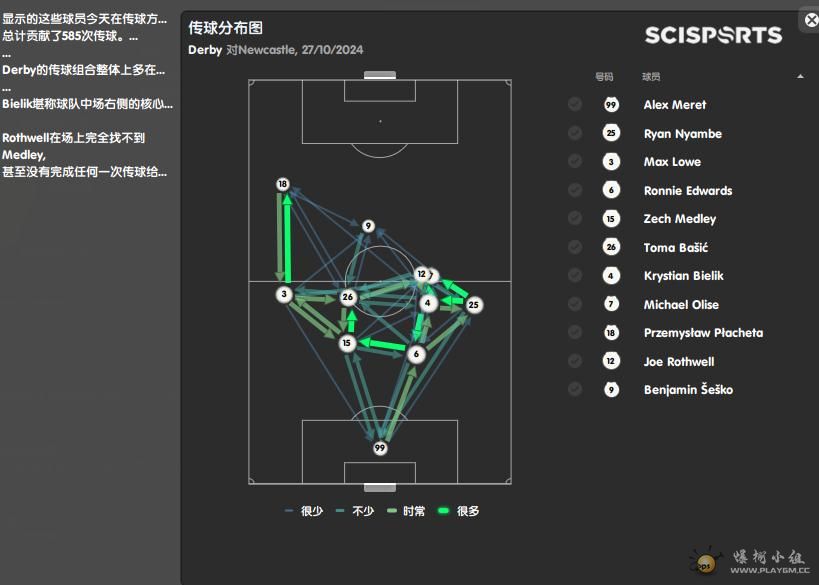Sort by the 球员 column header
Screen dimensions: 819x585
651,77
